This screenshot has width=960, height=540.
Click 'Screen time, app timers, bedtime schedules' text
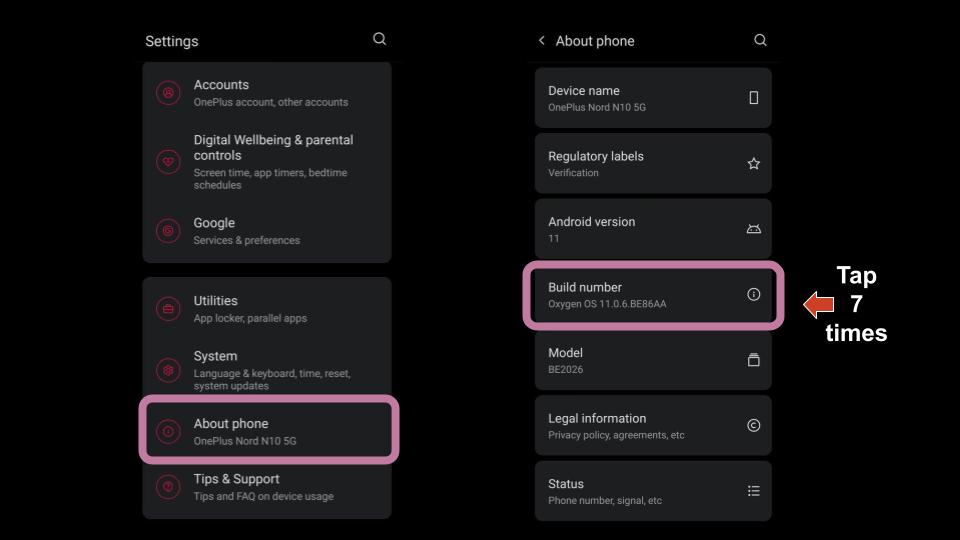coord(270,179)
